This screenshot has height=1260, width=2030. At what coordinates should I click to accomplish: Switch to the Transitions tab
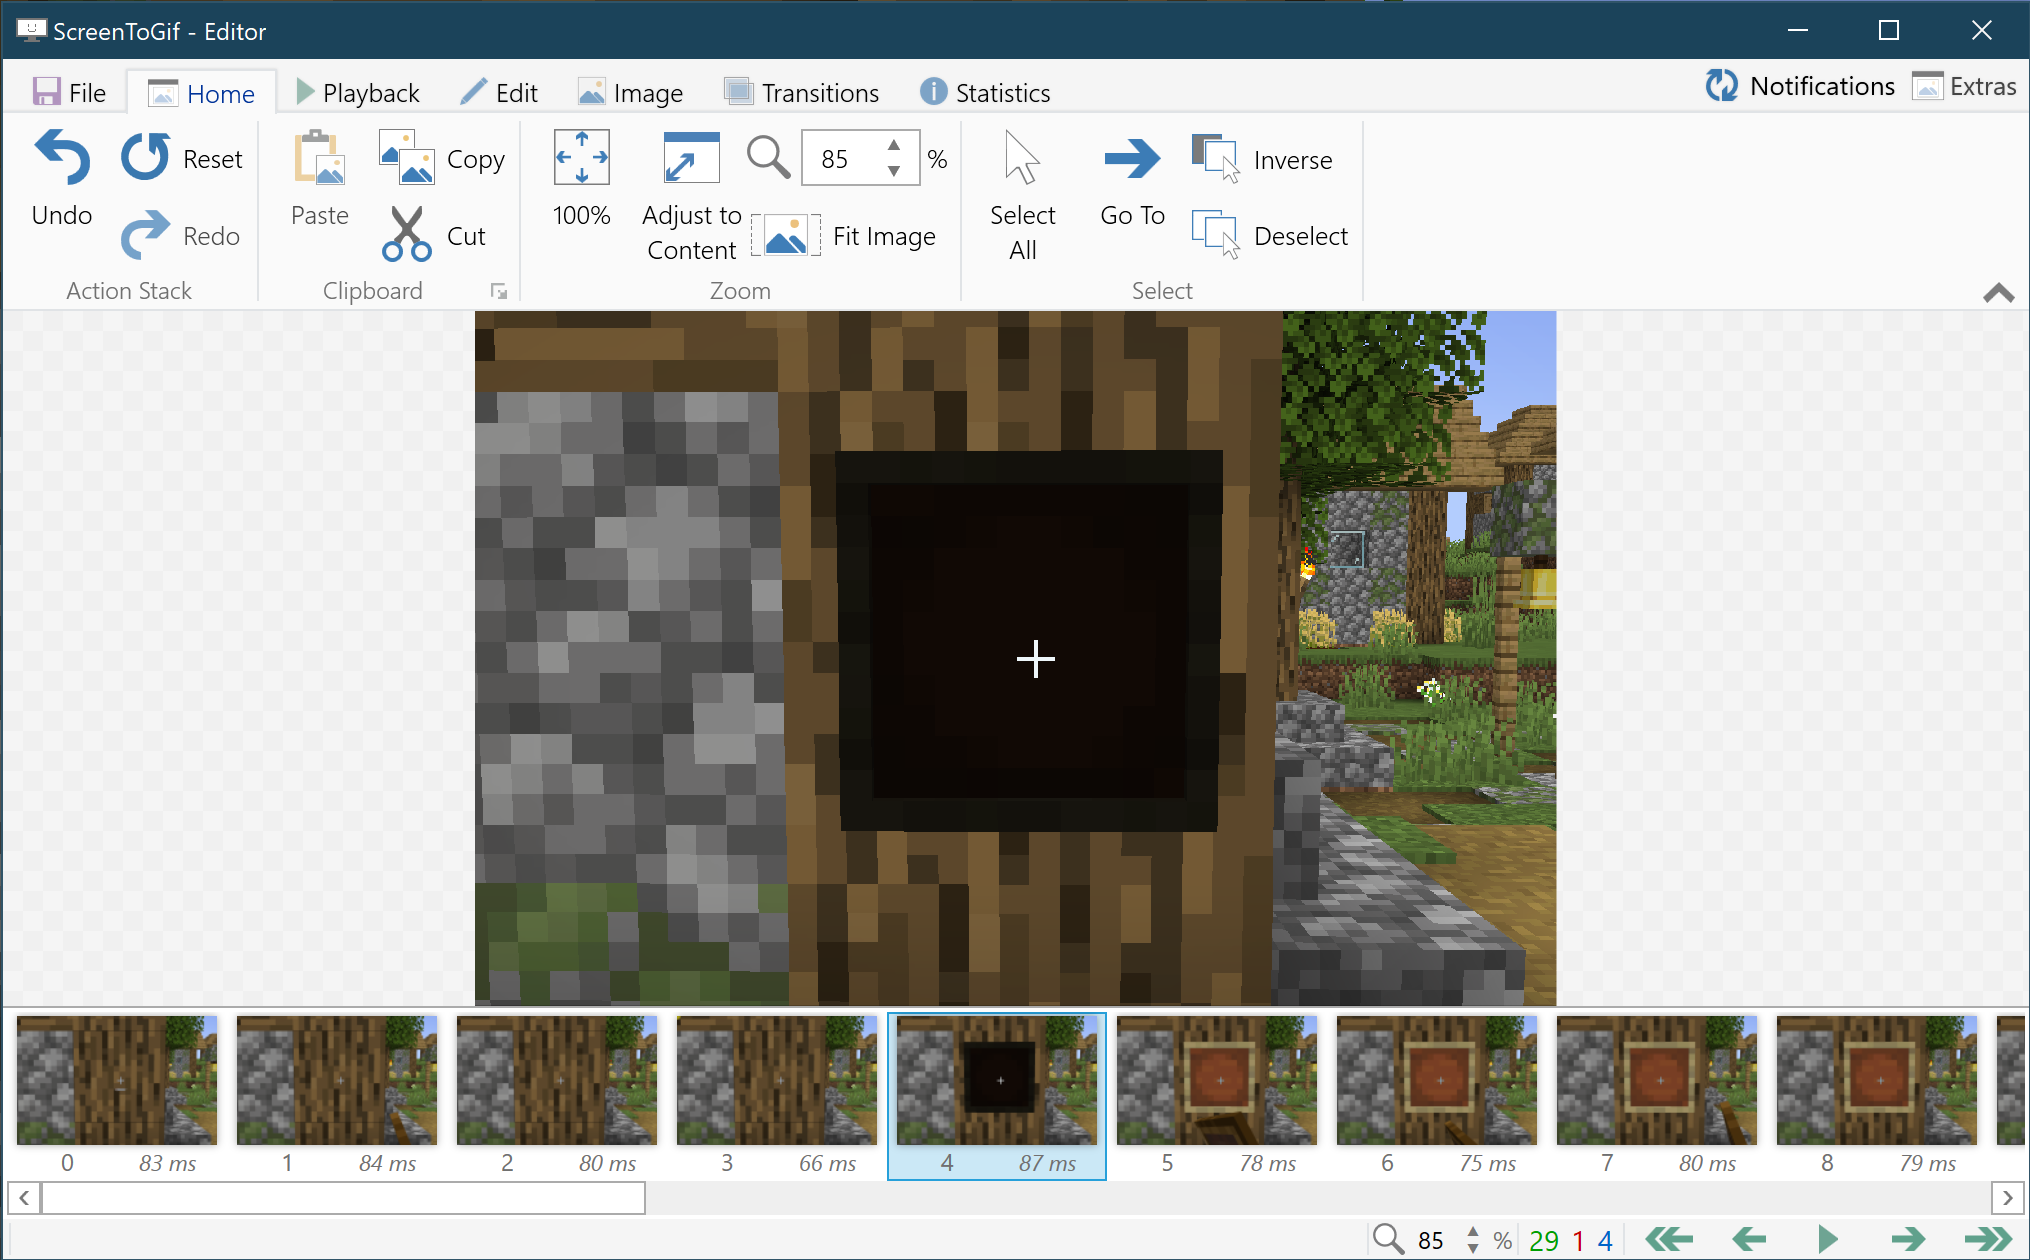click(802, 93)
